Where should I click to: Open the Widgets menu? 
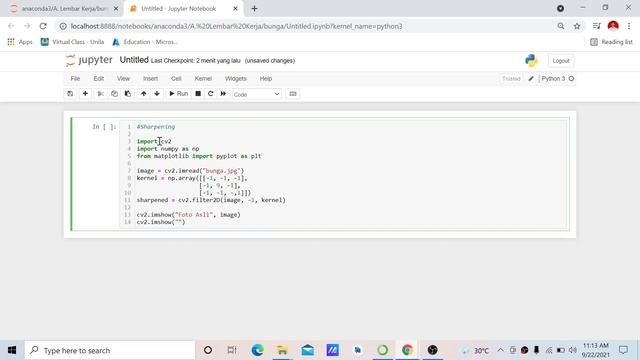[236, 79]
